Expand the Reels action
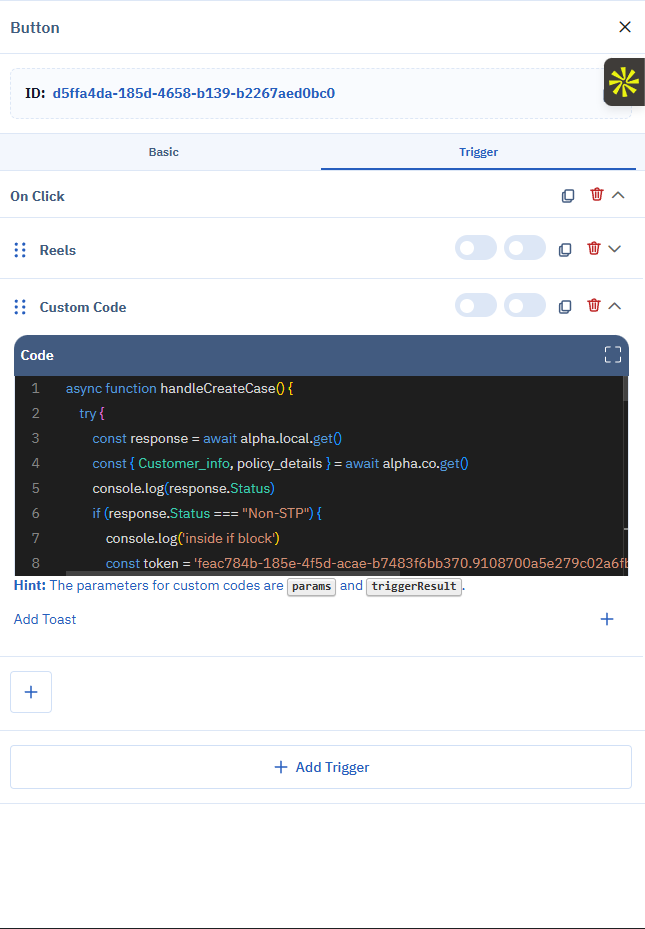The image size is (645, 929). tap(615, 249)
